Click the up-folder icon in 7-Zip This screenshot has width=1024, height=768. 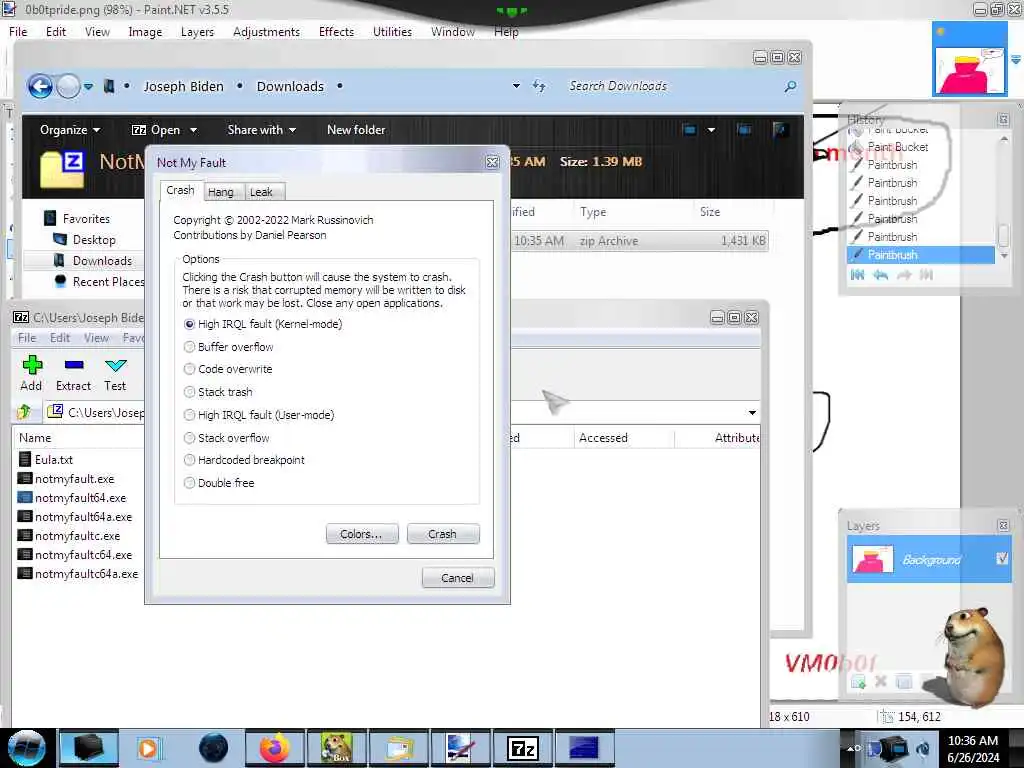(x=25, y=411)
